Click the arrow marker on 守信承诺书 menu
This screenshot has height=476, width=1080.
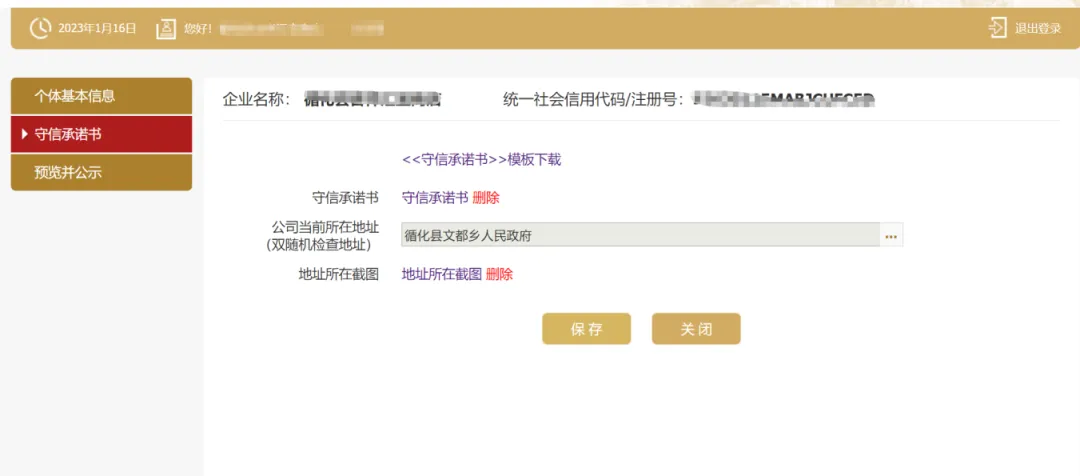click(x=25, y=134)
